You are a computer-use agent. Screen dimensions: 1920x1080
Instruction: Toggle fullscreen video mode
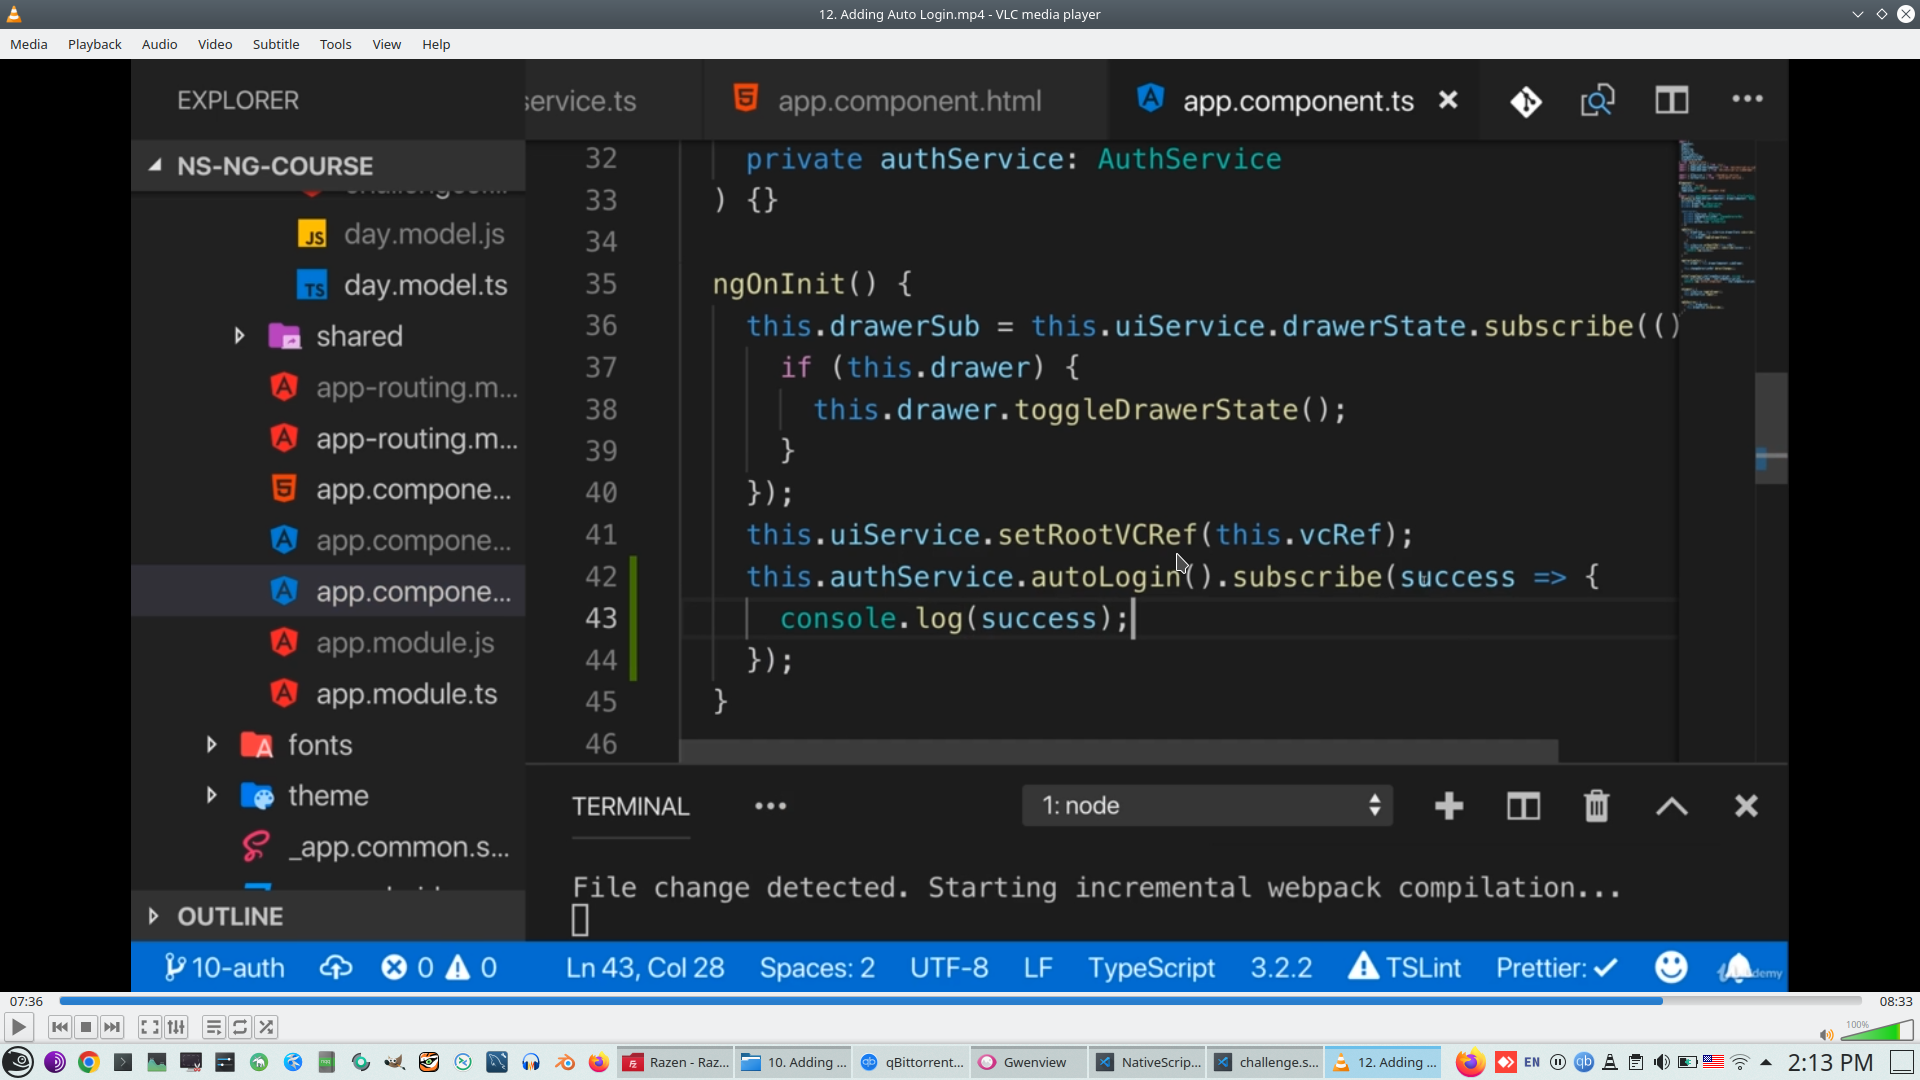coord(149,1027)
